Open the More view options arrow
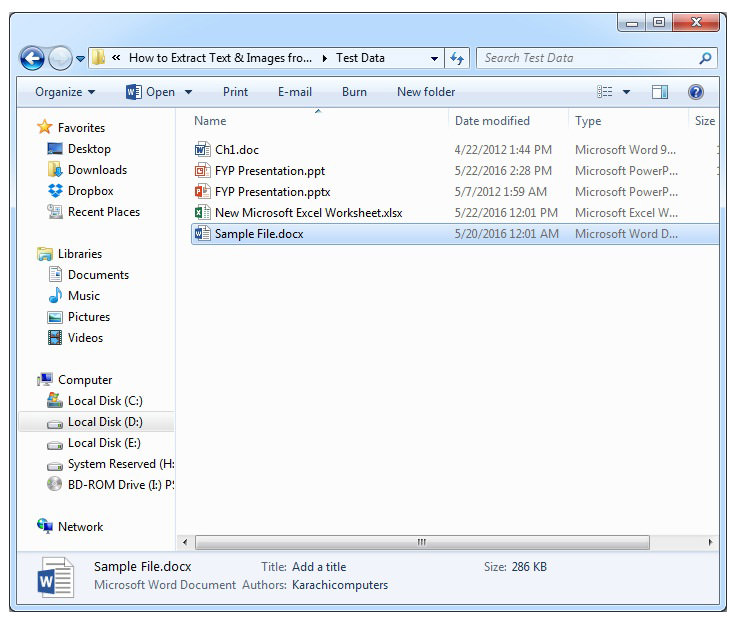Screen dimensions: 743x628 pos(626,92)
